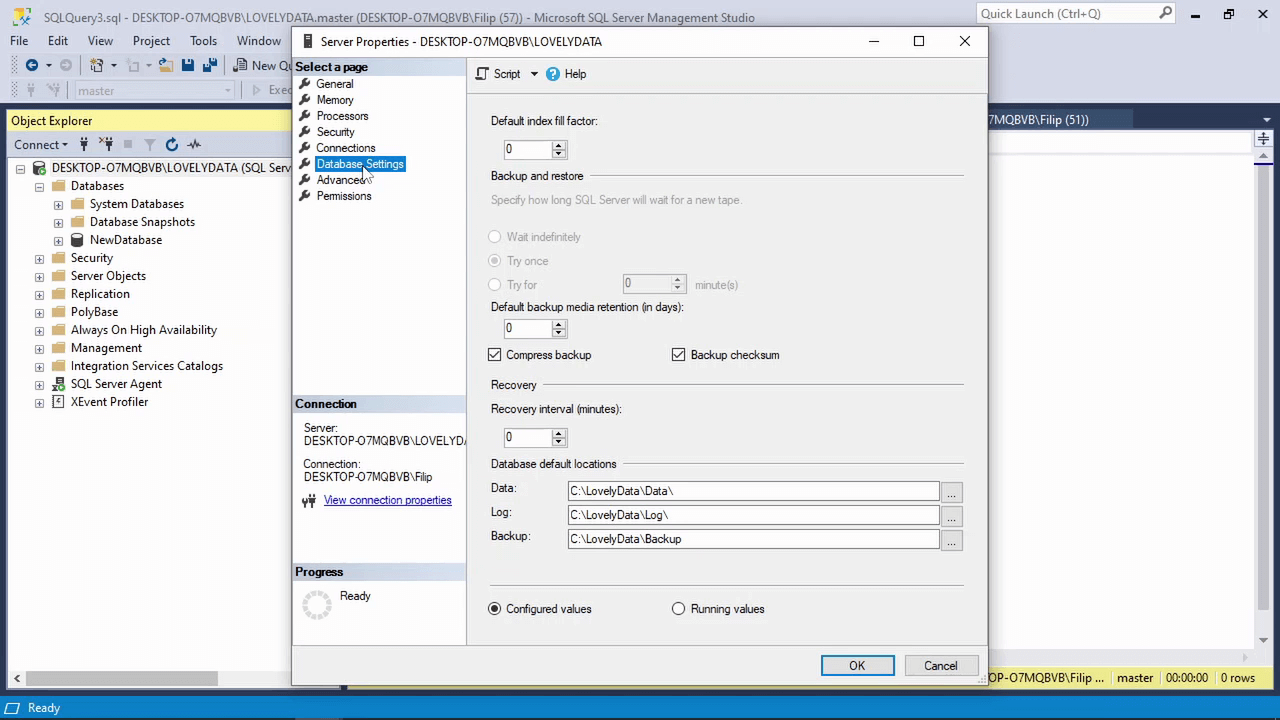This screenshot has height=720, width=1280.
Task: Select the PolyBase tree item
Action: [x=94, y=312]
